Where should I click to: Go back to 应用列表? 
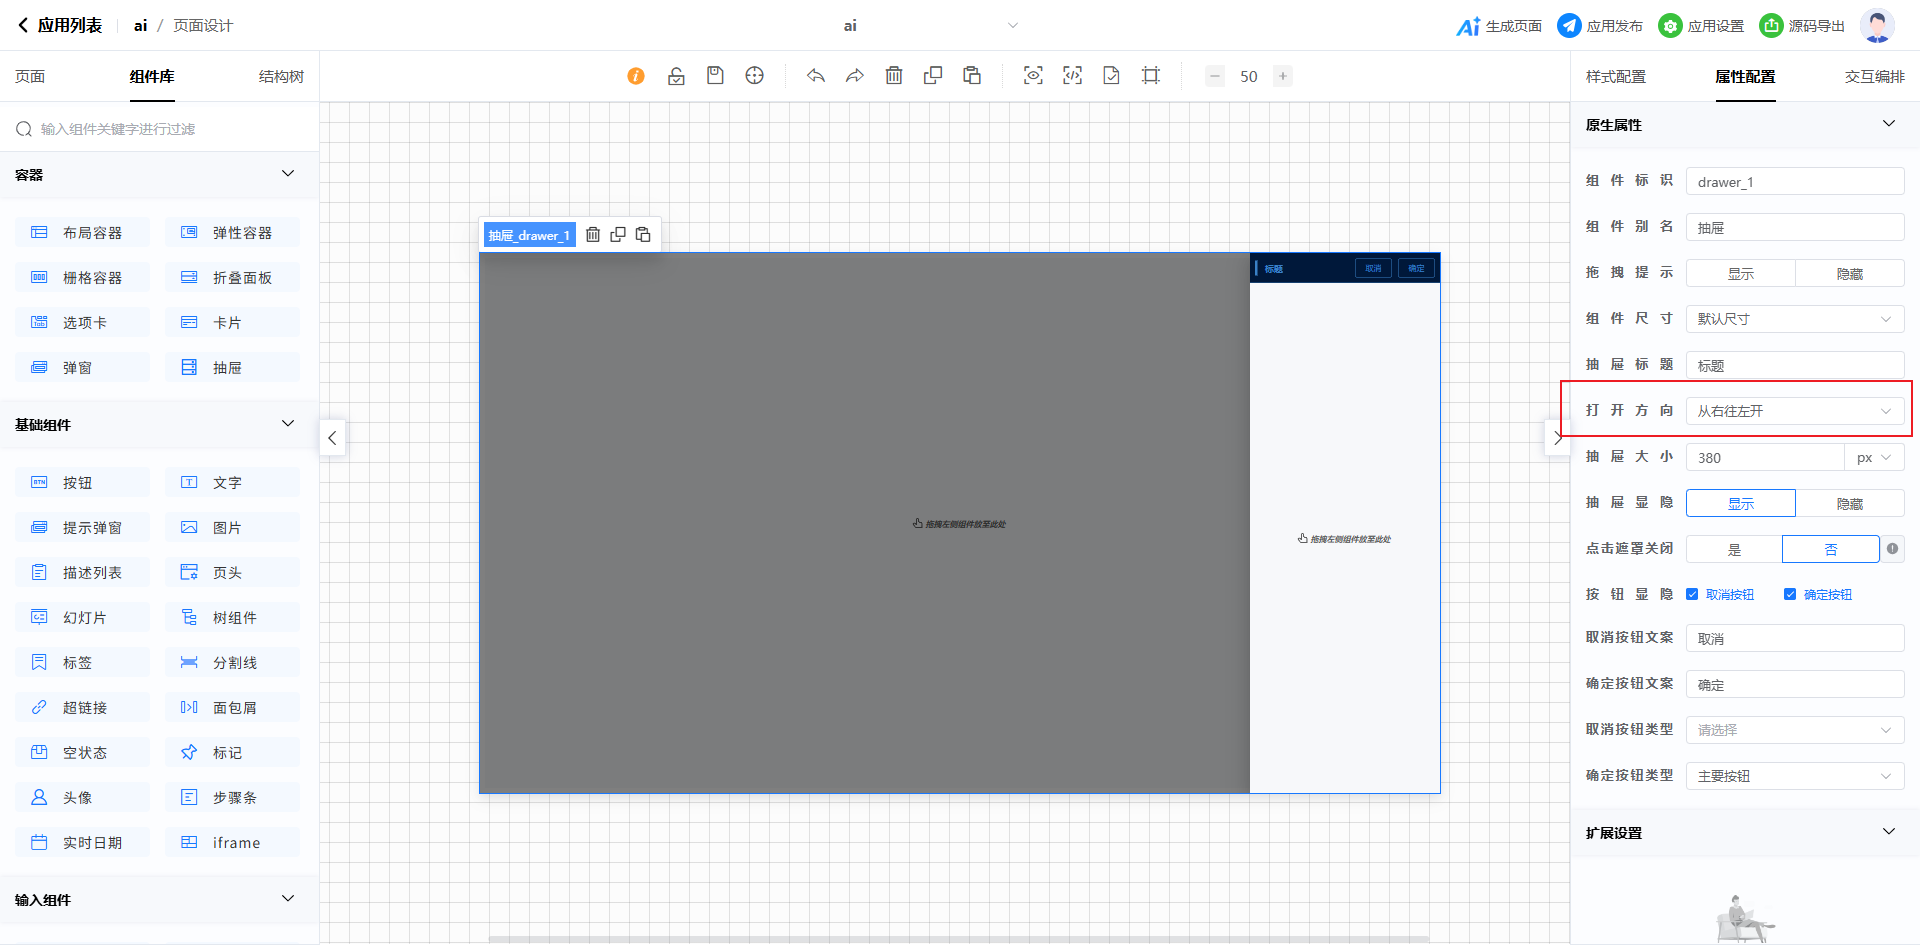(60, 26)
